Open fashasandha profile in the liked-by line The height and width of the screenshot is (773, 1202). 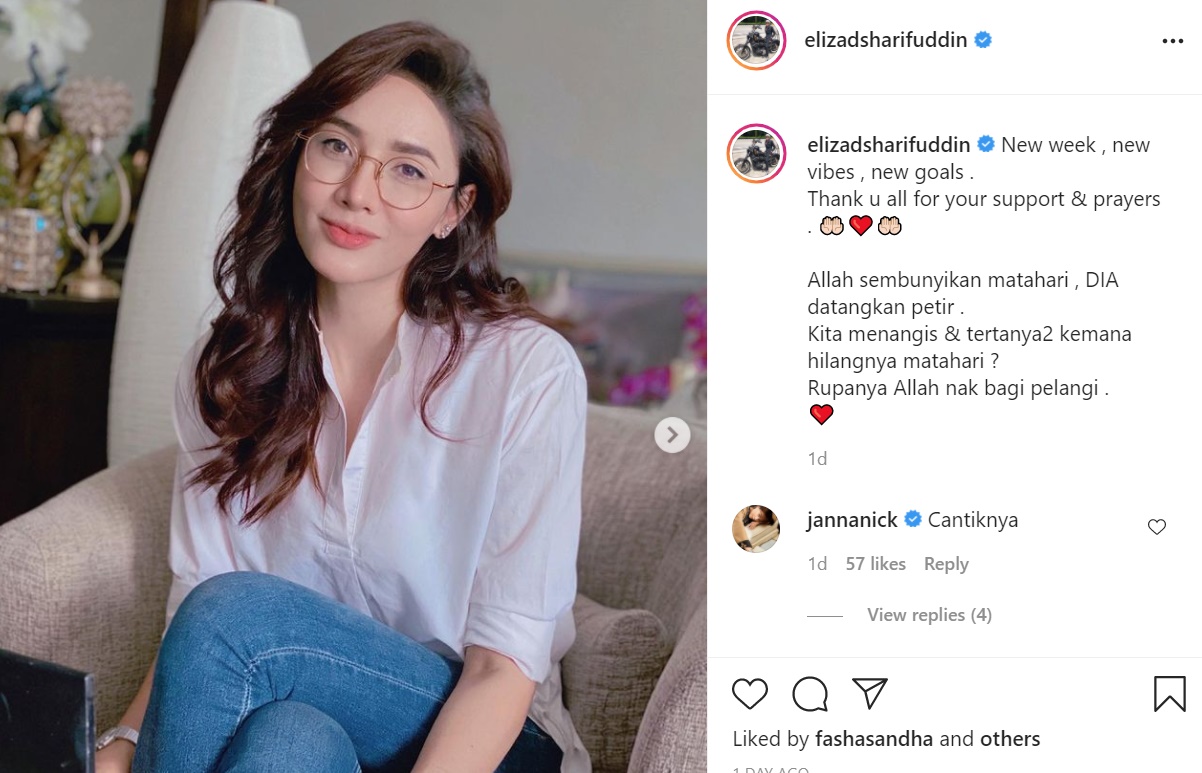point(874,739)
